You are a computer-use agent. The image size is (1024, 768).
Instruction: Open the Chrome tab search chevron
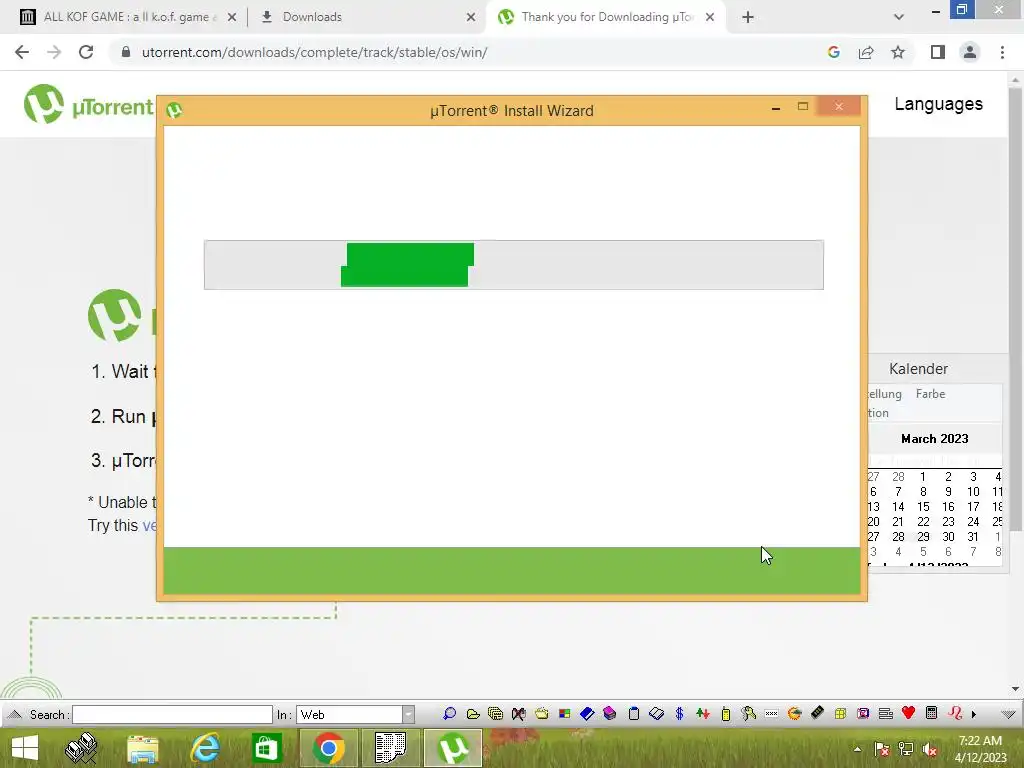click(x=899, y=17)
